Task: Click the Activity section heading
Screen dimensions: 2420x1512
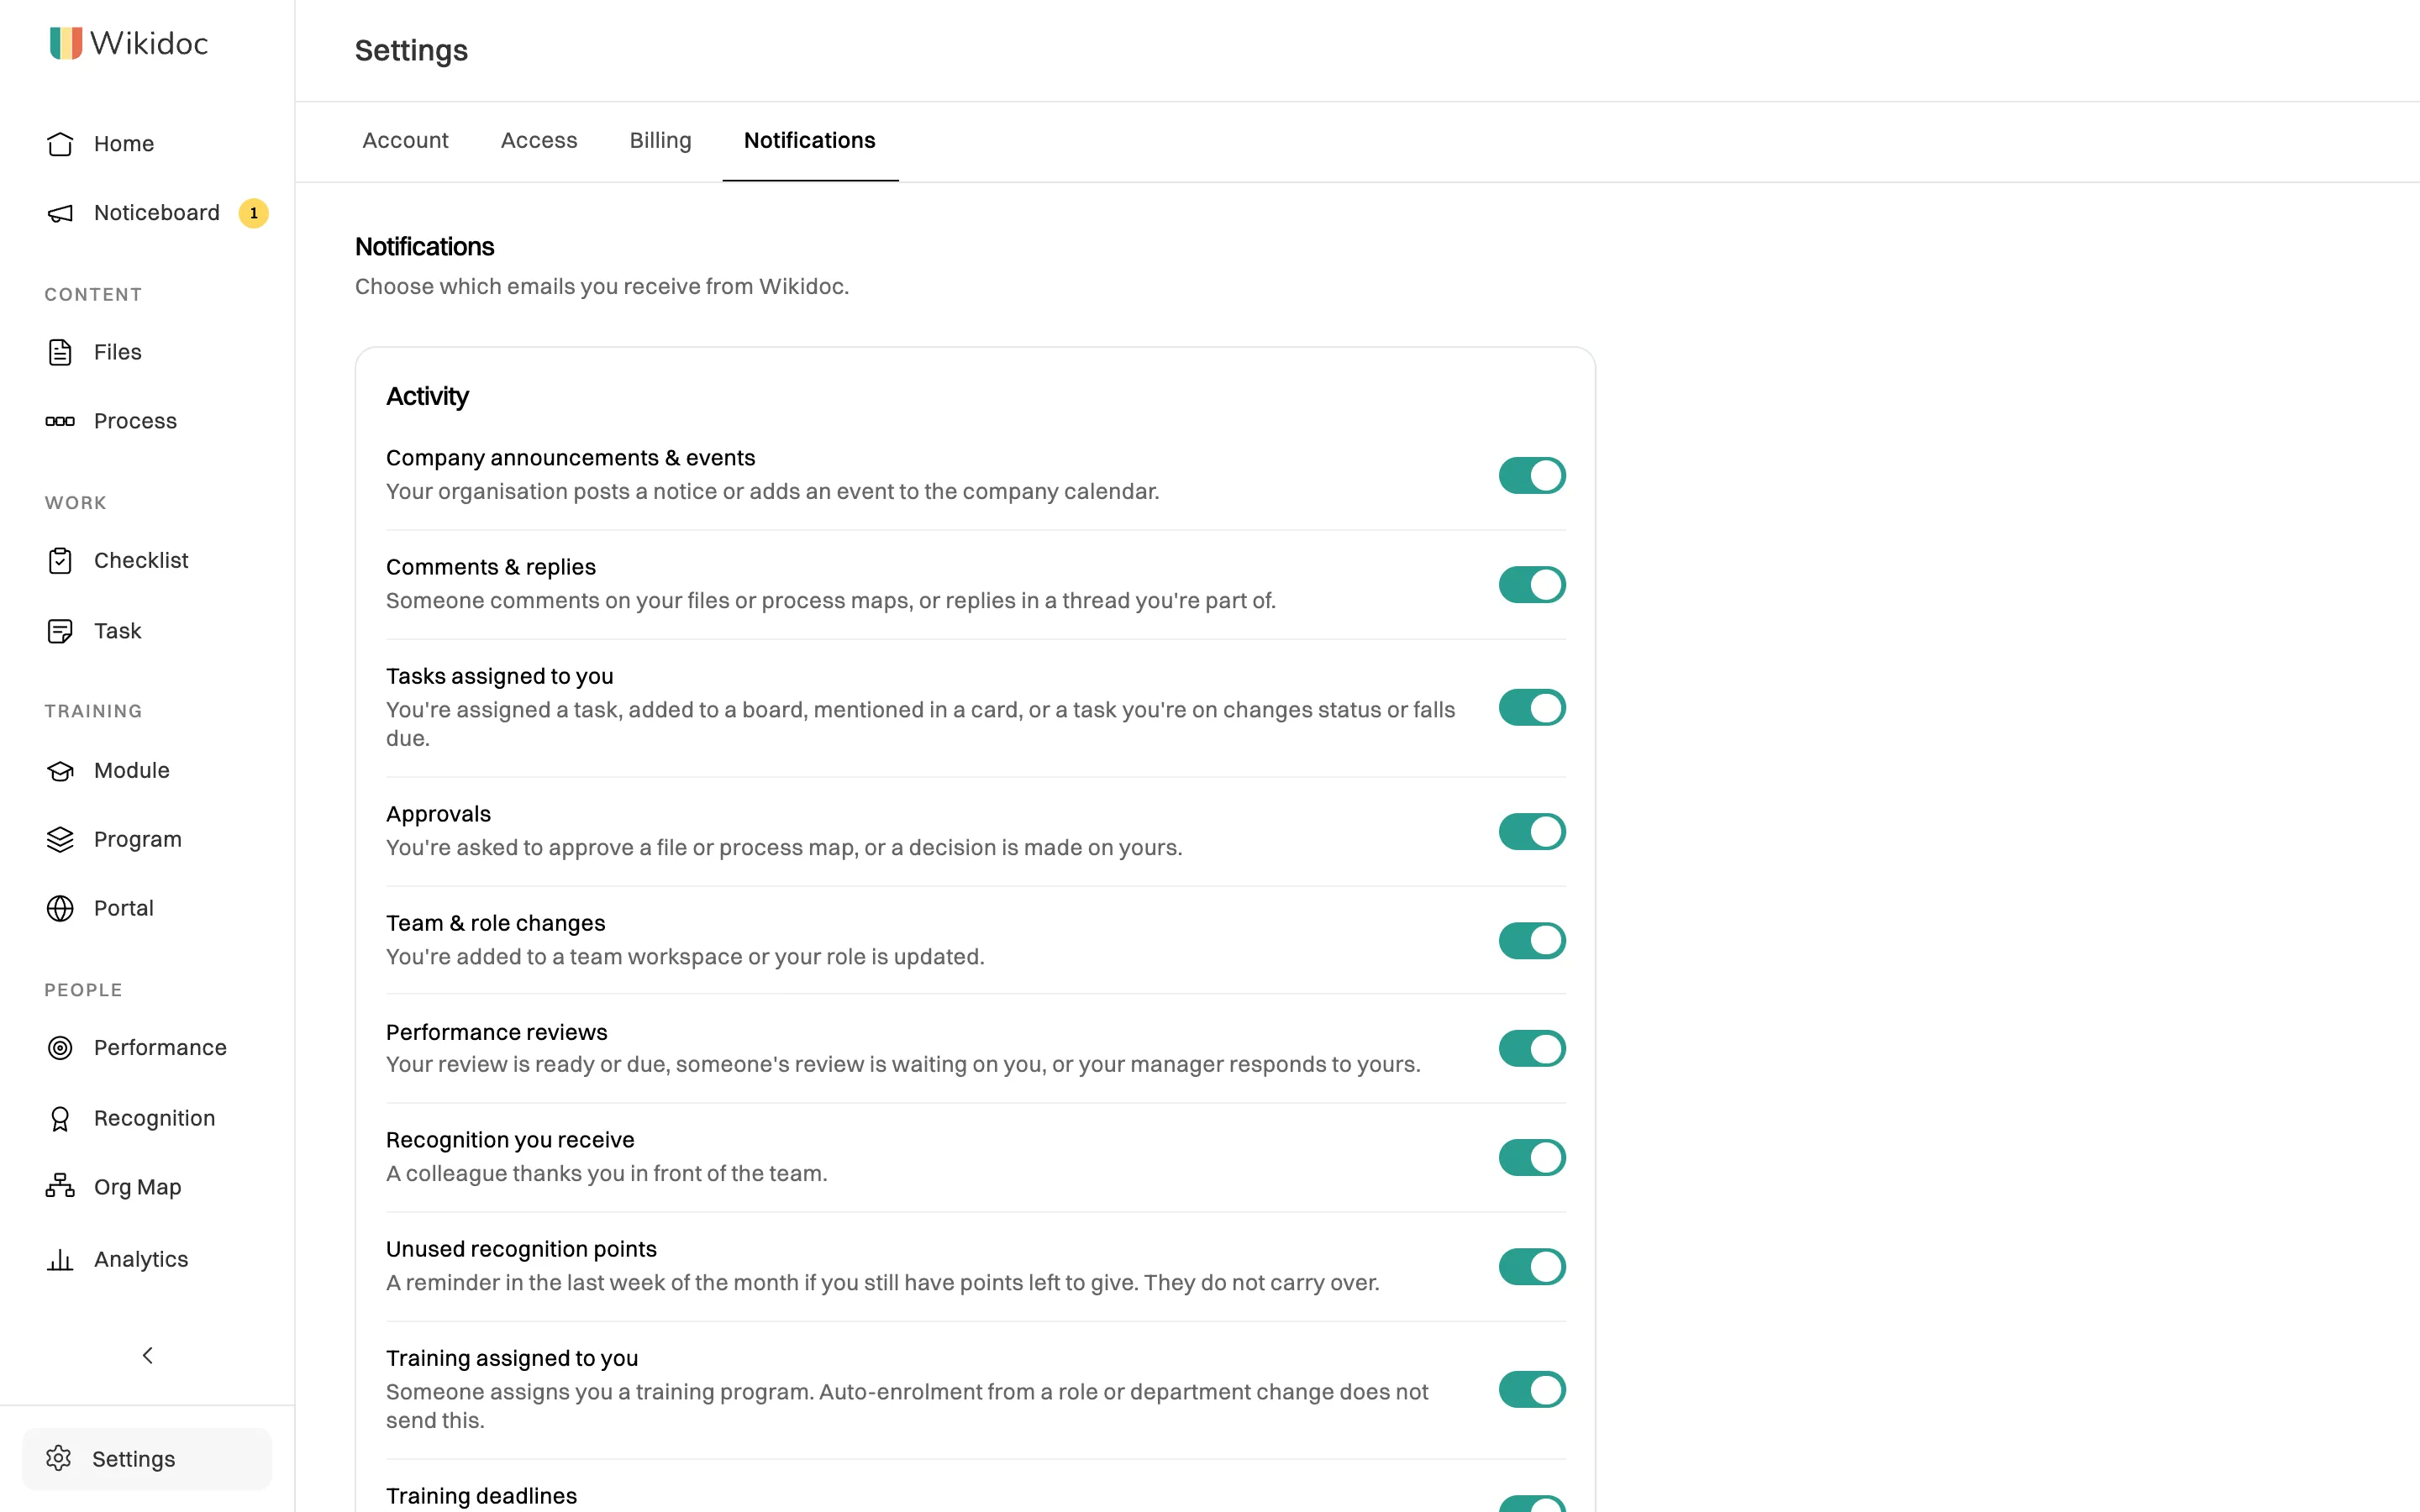Action: 427,397
